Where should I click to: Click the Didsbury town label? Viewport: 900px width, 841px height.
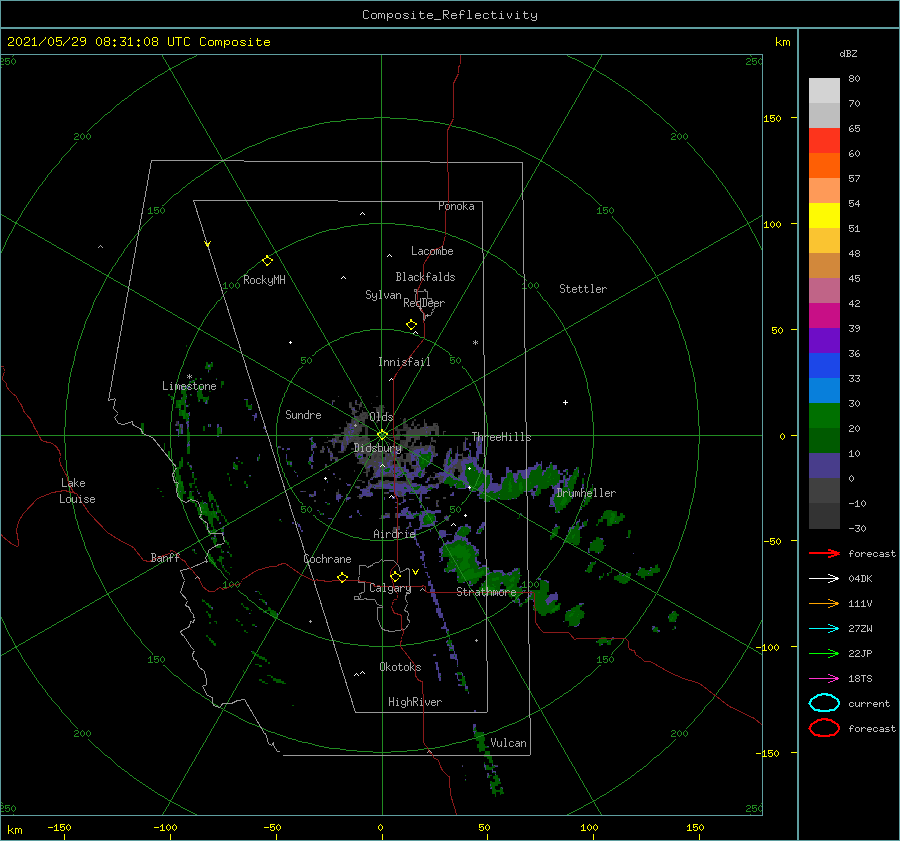coord(378,448)
